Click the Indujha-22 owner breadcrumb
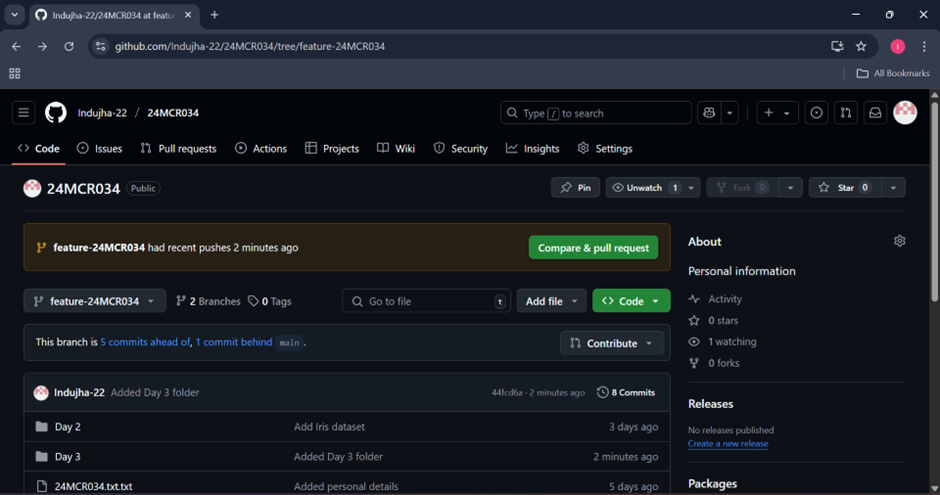Image resolution: width=940 pixels, height=495 pixels. pyautogui.click(x=102, y=113)
